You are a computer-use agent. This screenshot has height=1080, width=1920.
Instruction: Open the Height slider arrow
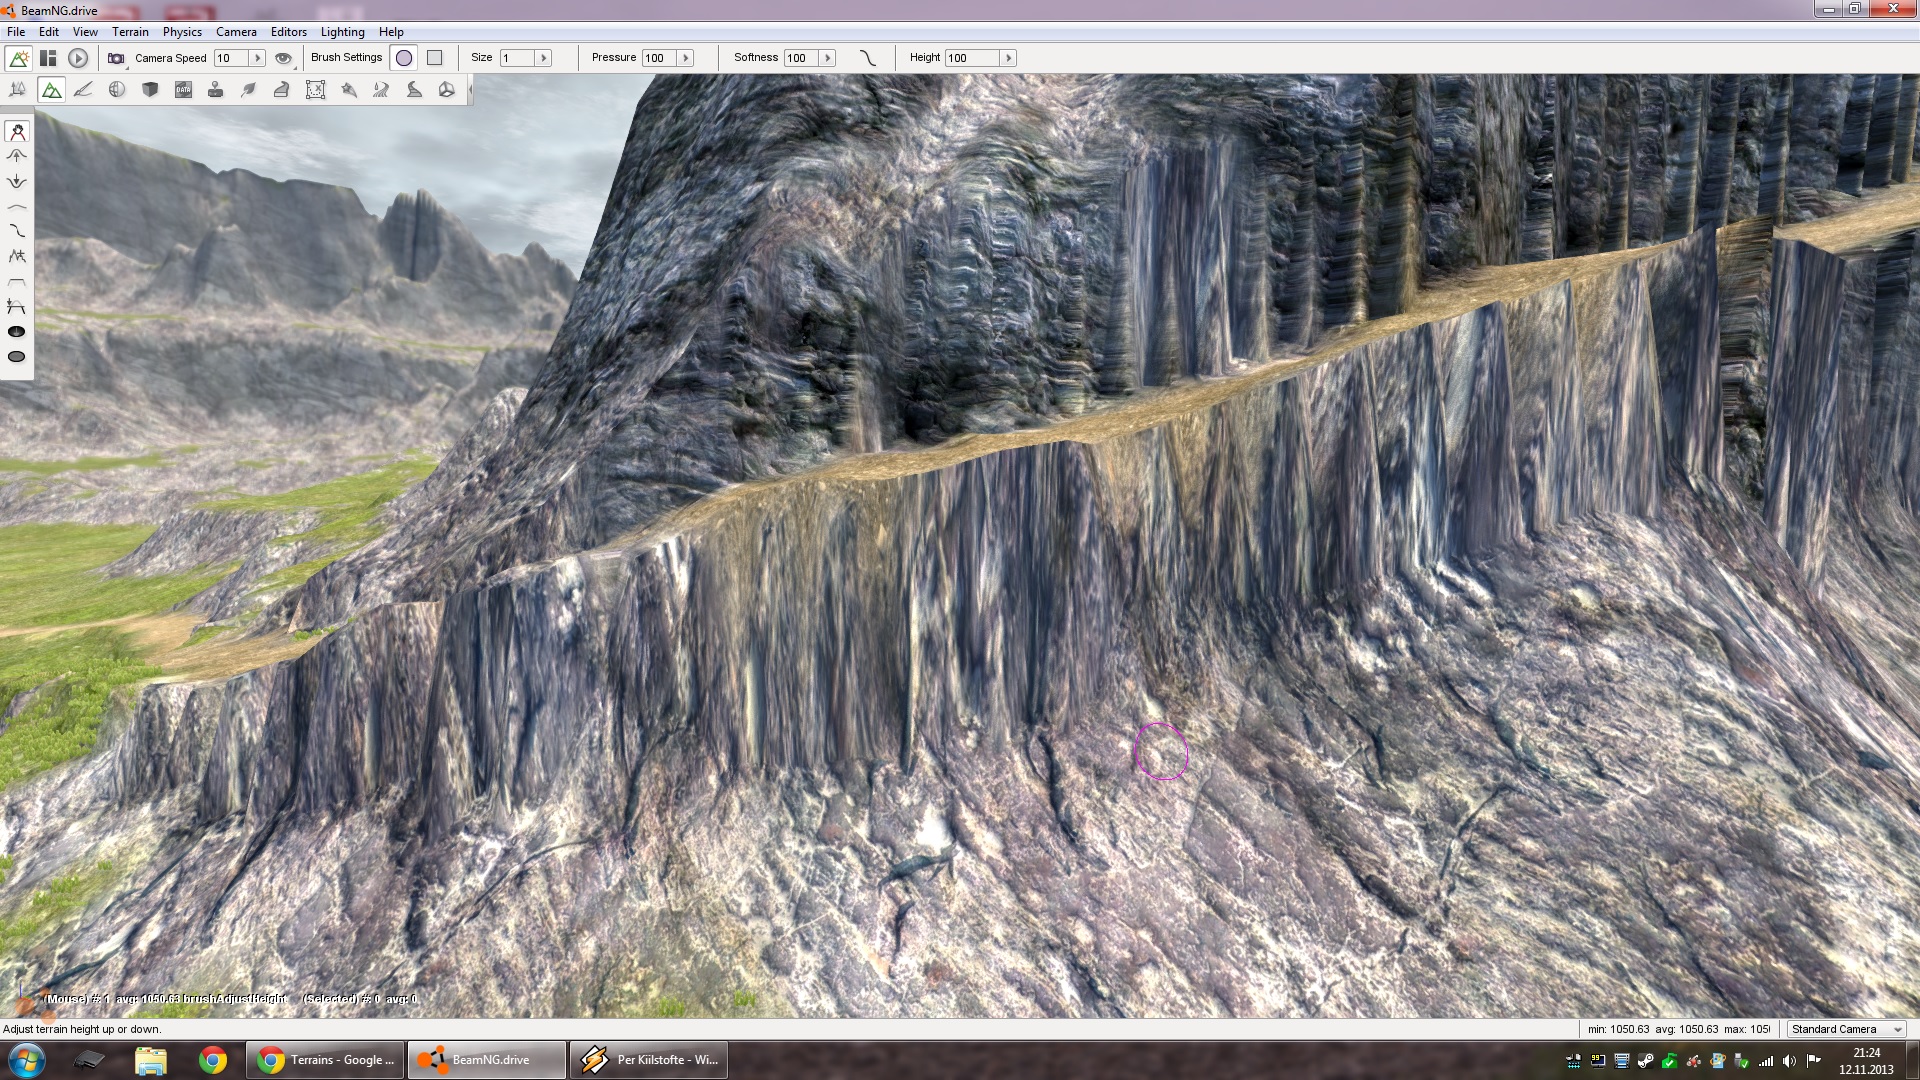coord(1008,58)
